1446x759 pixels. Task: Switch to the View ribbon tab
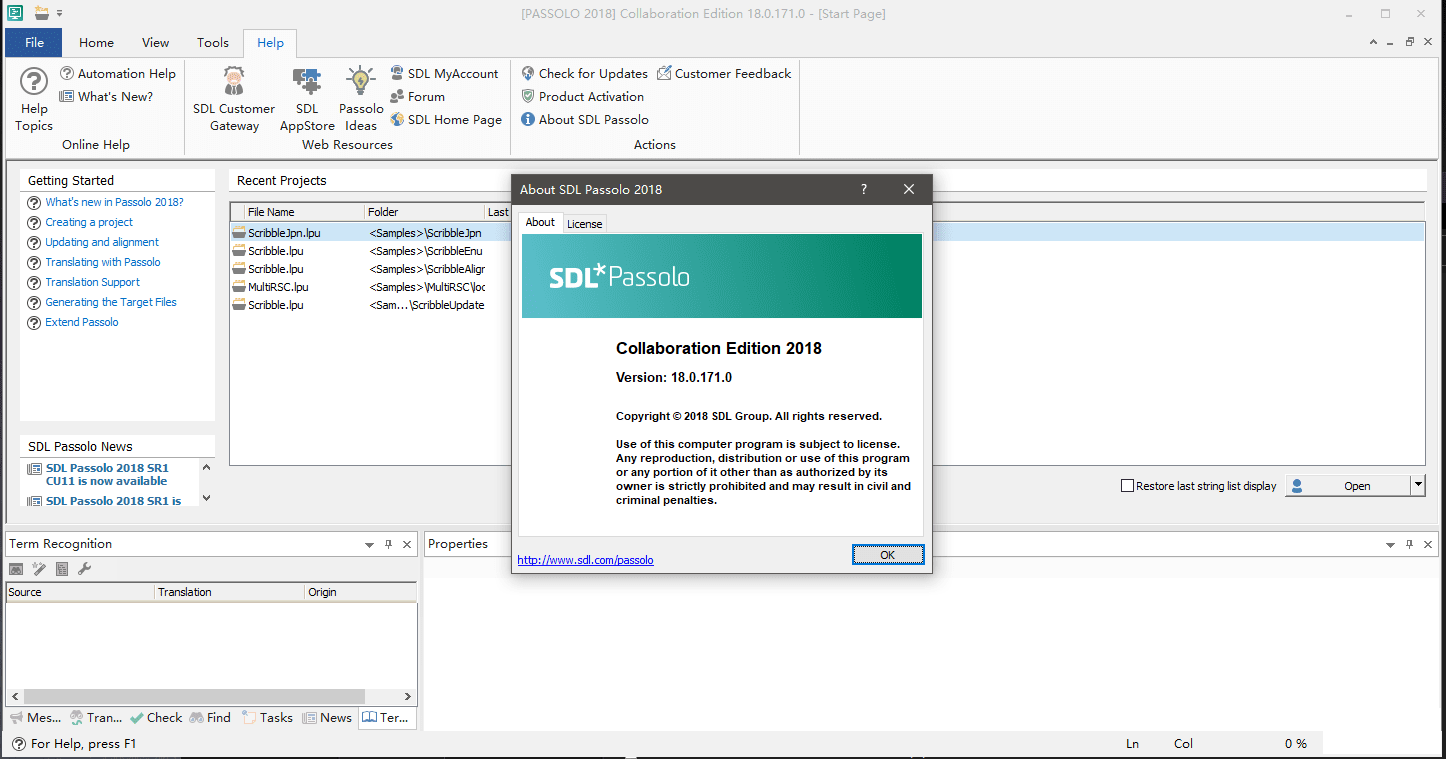[x=155, y=42]
